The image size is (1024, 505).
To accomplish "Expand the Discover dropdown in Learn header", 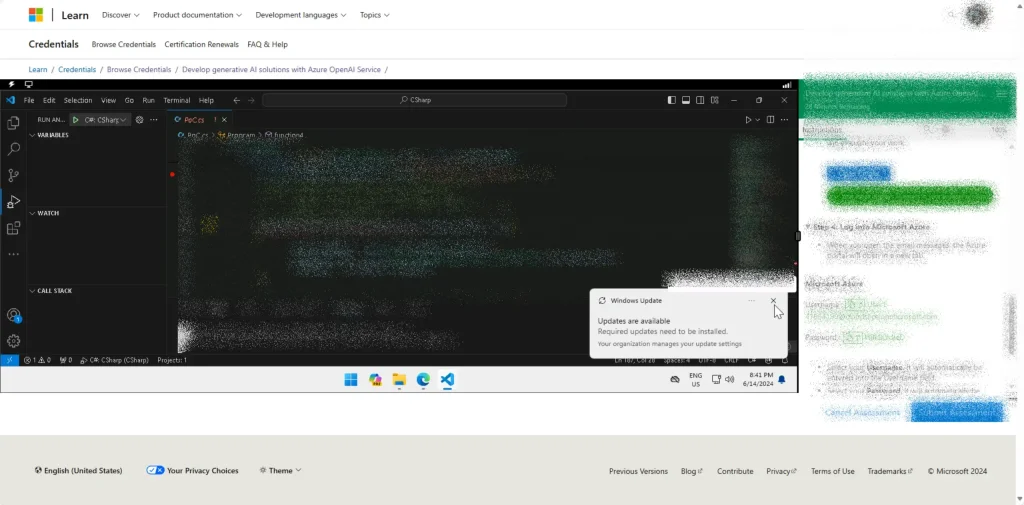I will (121, 15).
